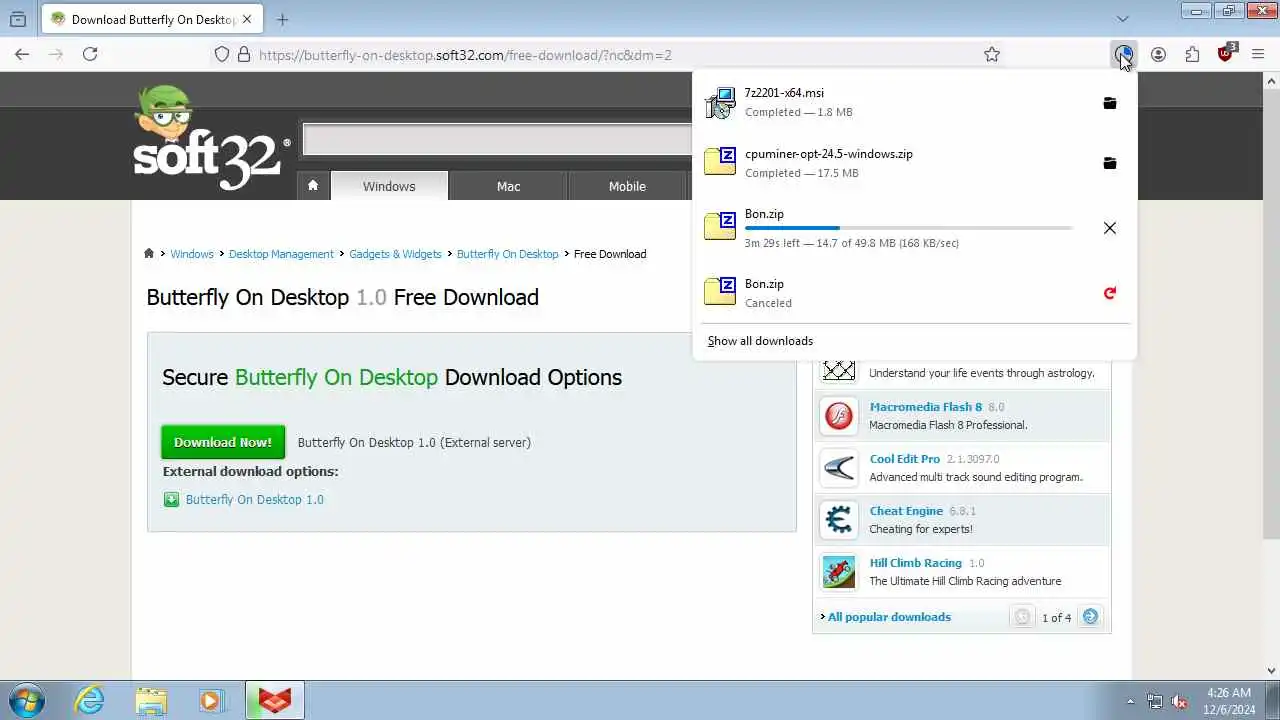The image size is (1280, 720).
Task: Click the Bon.zip download progress bar
Action: 908,228
